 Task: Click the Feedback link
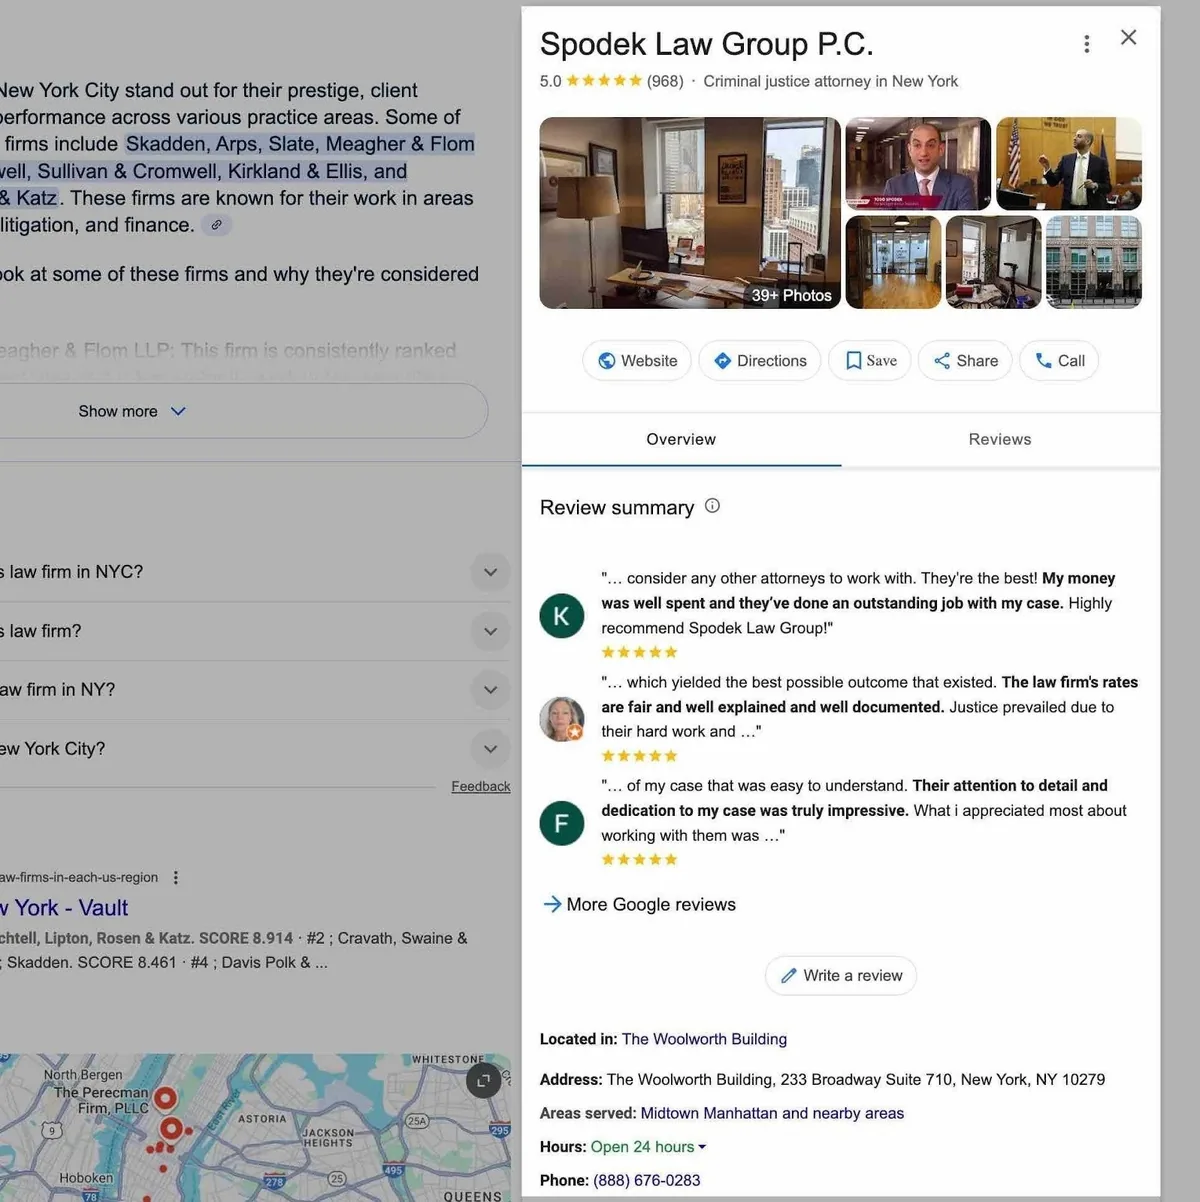[x=481, y=787]
